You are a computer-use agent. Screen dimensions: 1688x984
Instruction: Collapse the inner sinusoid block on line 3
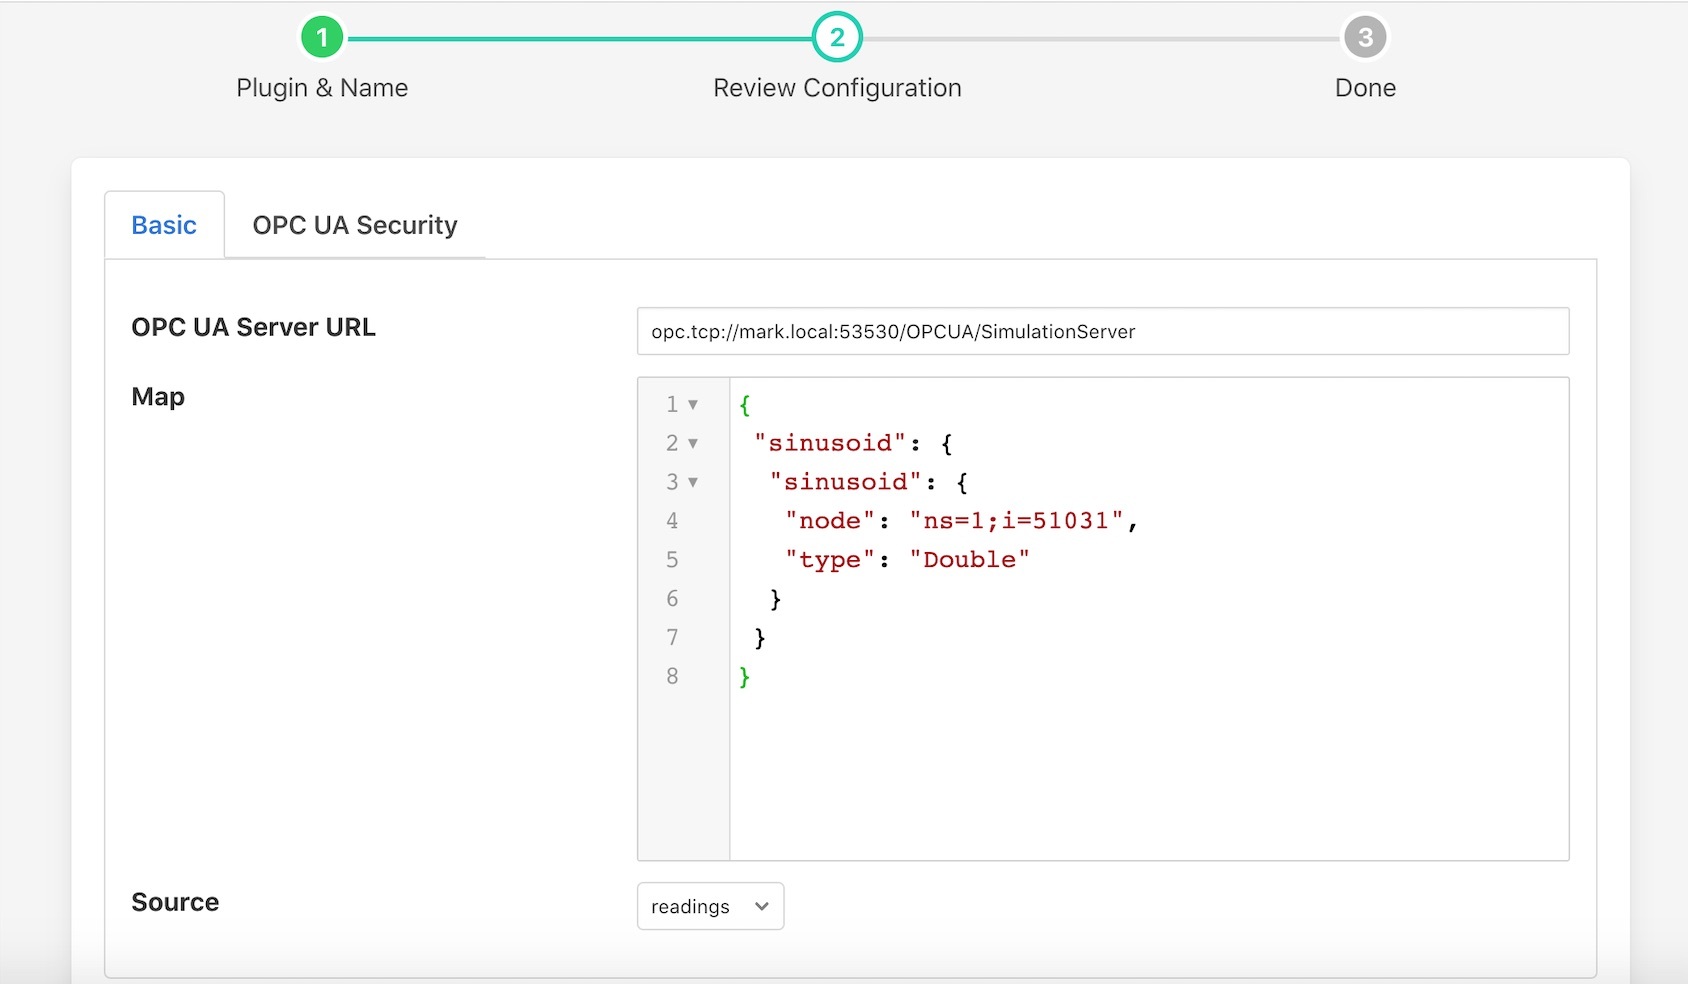(x=693, y=483)
